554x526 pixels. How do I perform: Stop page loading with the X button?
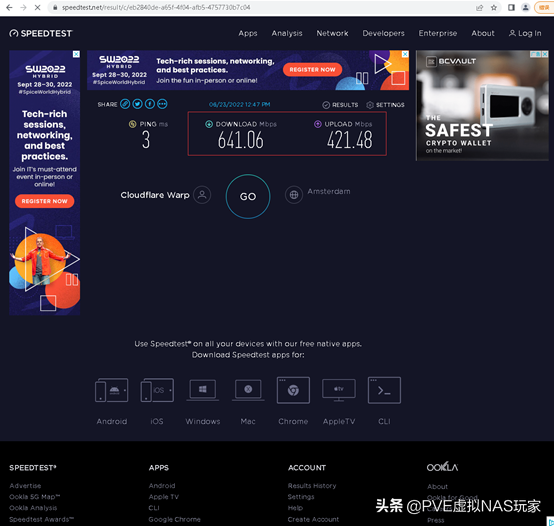pos(37,7)
